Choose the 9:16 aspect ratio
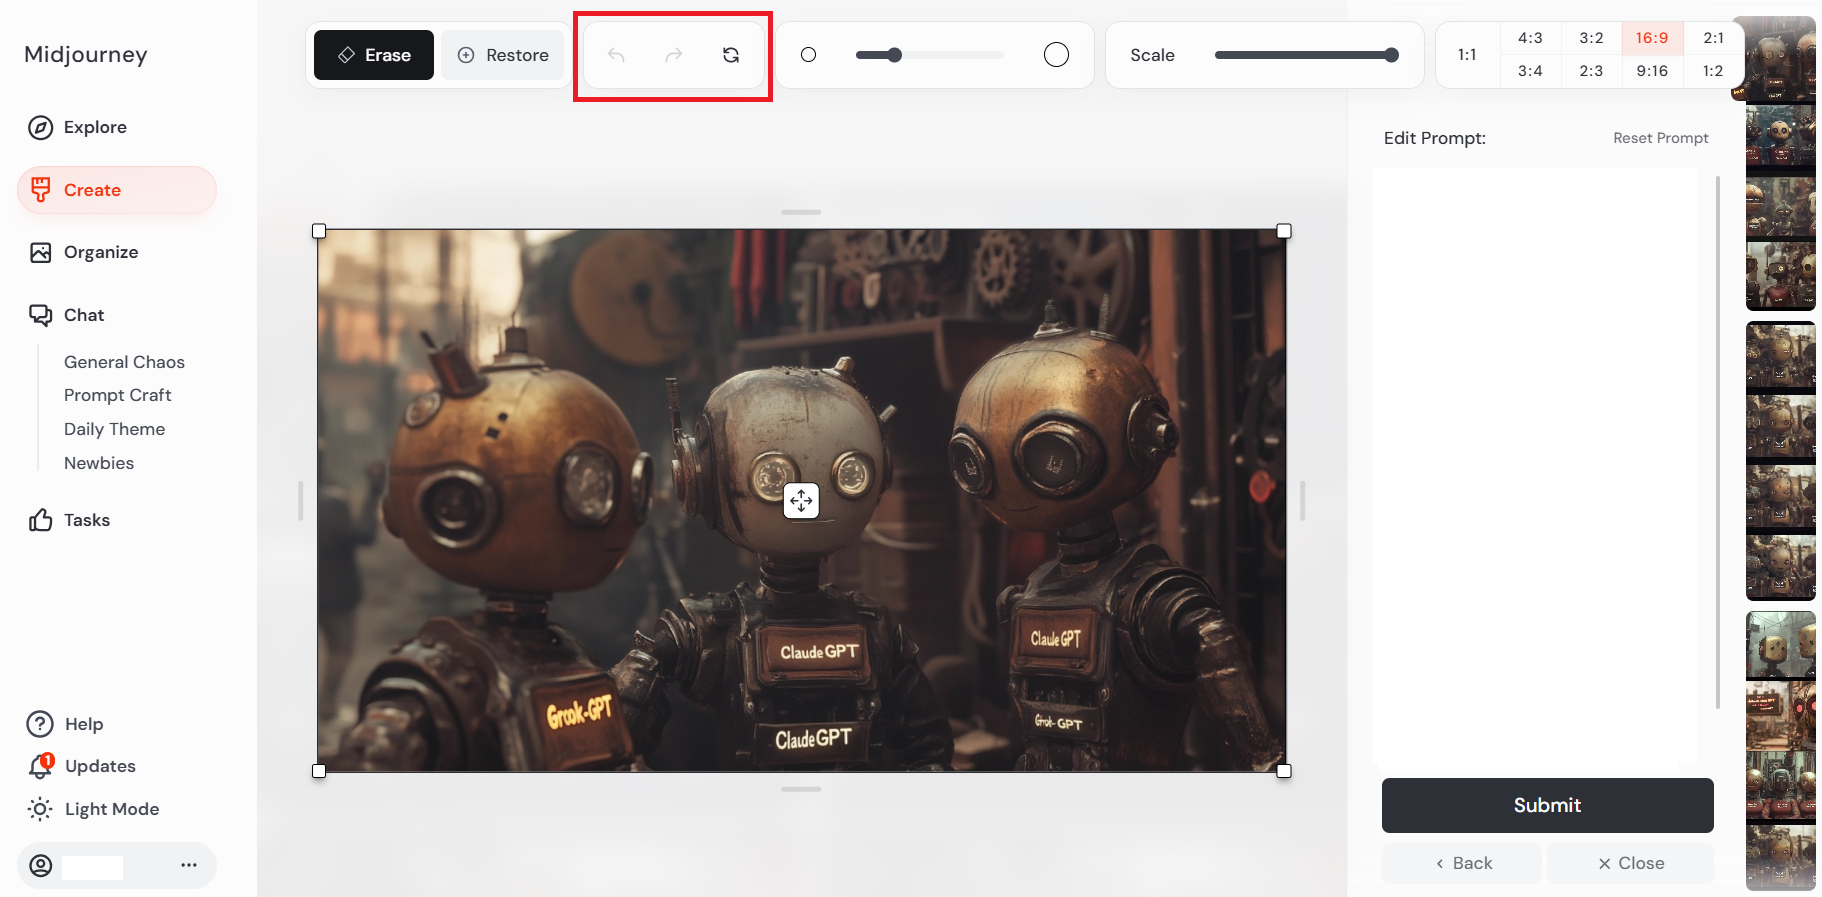Viewport: 1822px width, 897px height. coord(1652,71)
